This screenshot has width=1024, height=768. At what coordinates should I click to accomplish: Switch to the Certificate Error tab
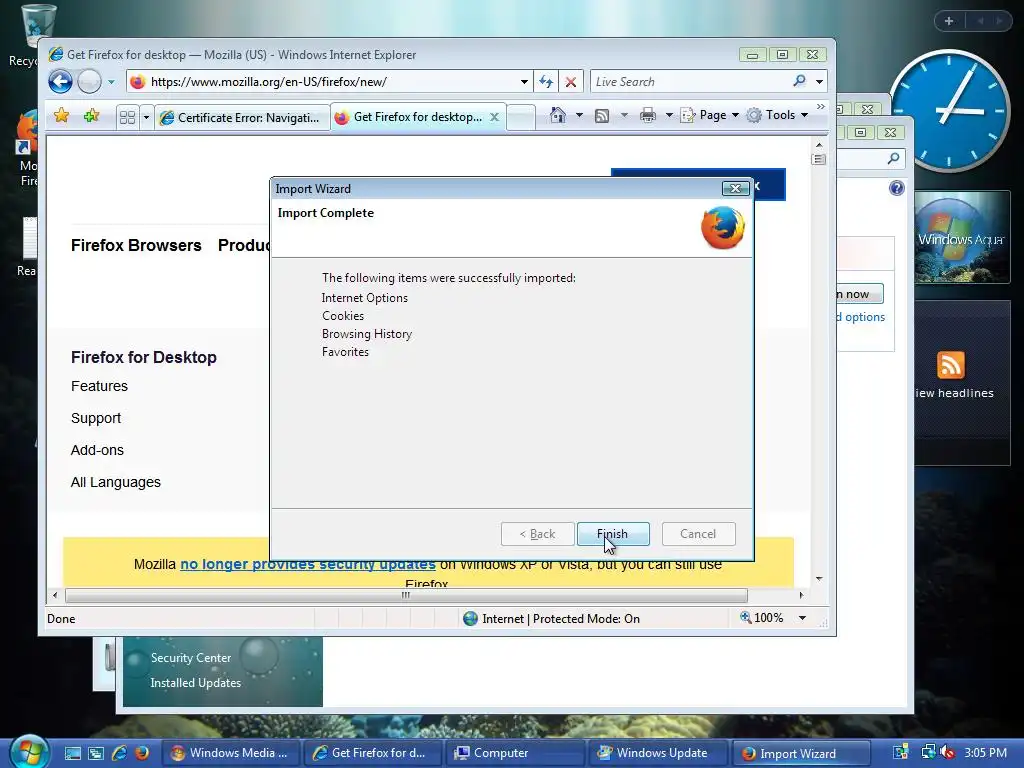(x=242, y=118)
